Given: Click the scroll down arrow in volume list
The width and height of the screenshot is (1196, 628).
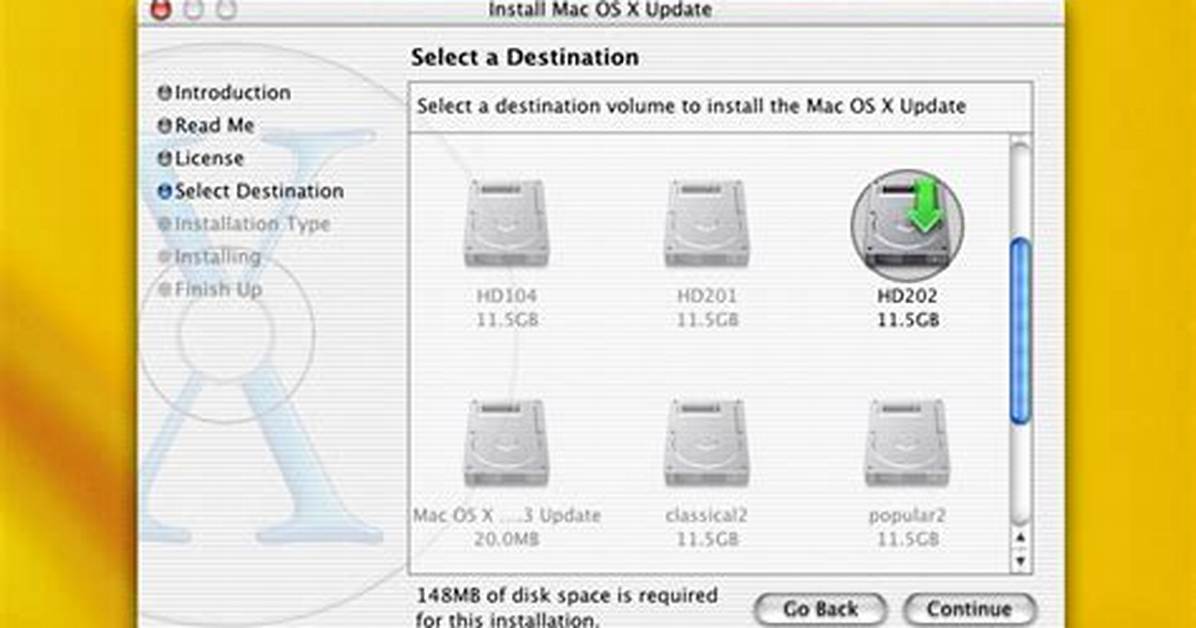Looking at the screenshot, I should [1021, 562].
